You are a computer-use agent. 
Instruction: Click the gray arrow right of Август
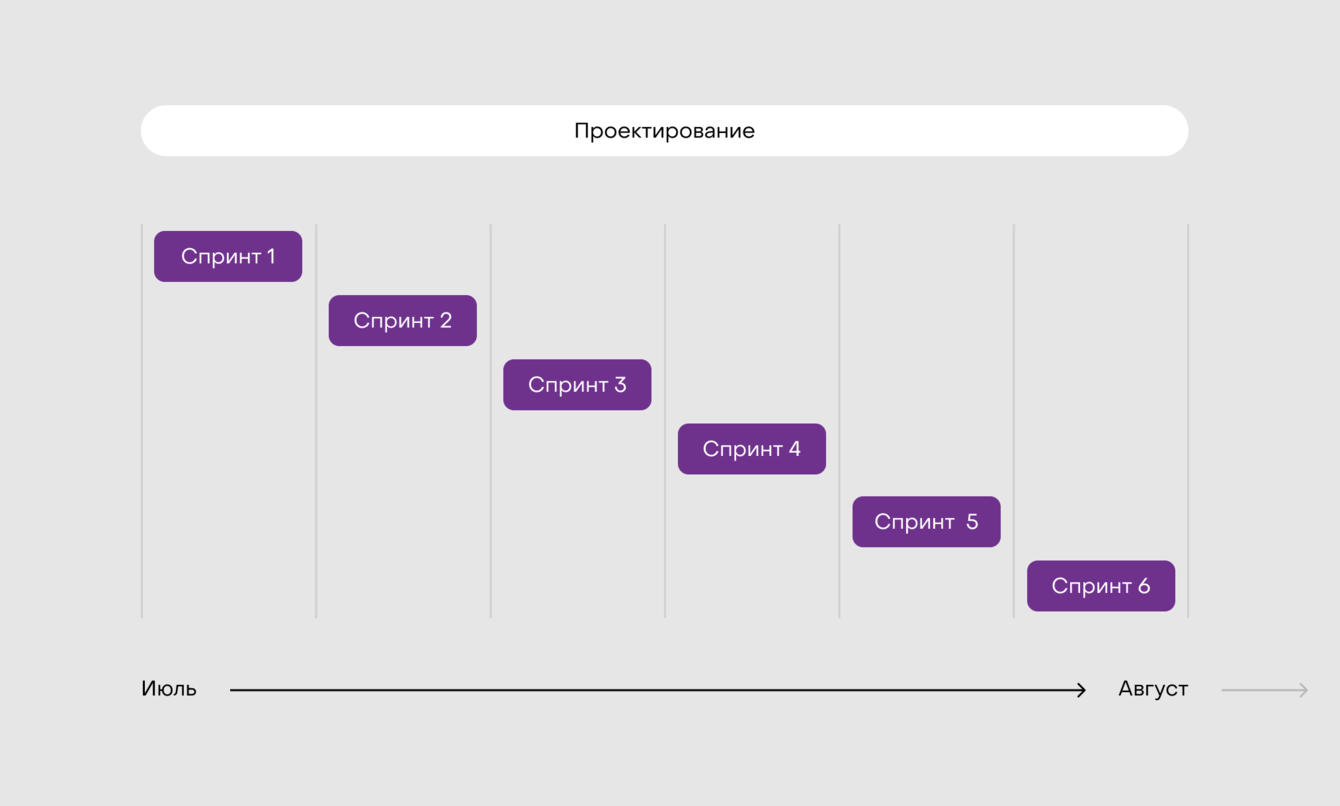click(1262, 690)
